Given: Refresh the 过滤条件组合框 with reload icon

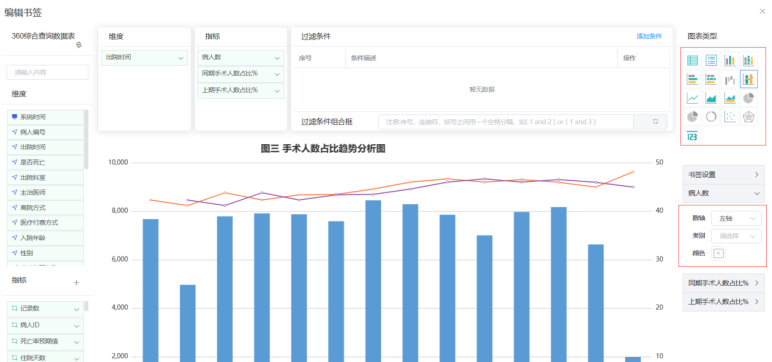Looking at the screenshot, I should coord(655,121).
